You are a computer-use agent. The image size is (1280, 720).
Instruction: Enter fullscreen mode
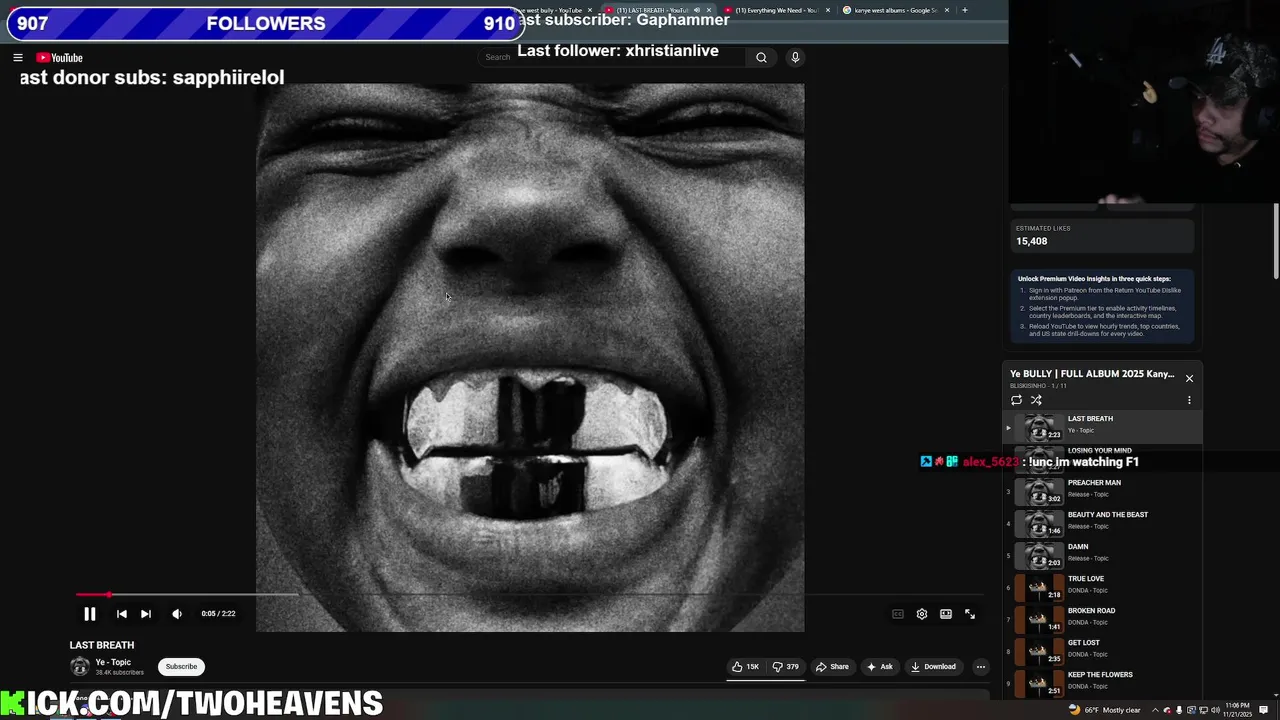point(970,614)
